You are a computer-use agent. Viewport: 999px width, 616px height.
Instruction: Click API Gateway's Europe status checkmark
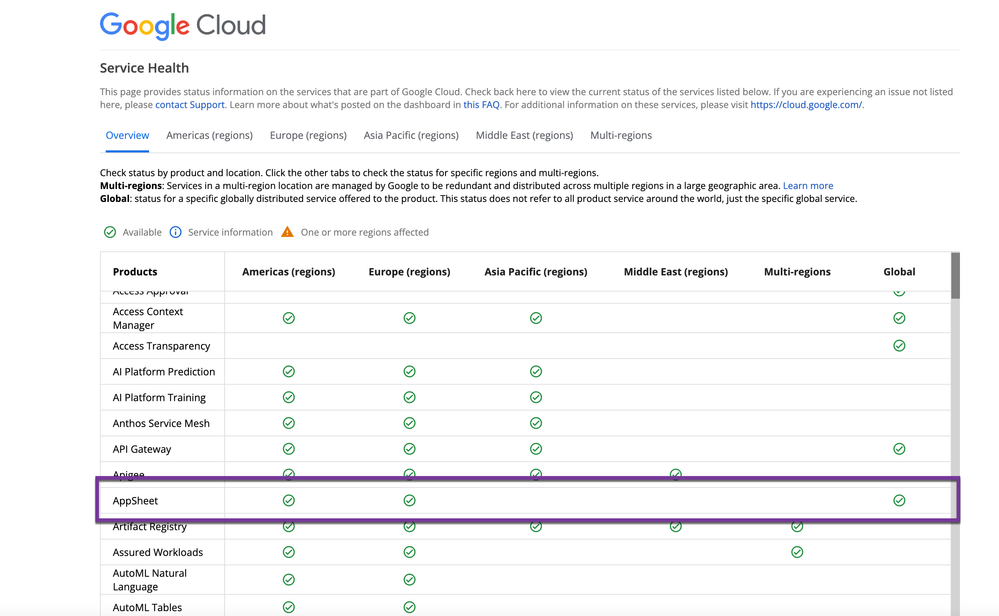pyautogui.click(x=410, y=449)
